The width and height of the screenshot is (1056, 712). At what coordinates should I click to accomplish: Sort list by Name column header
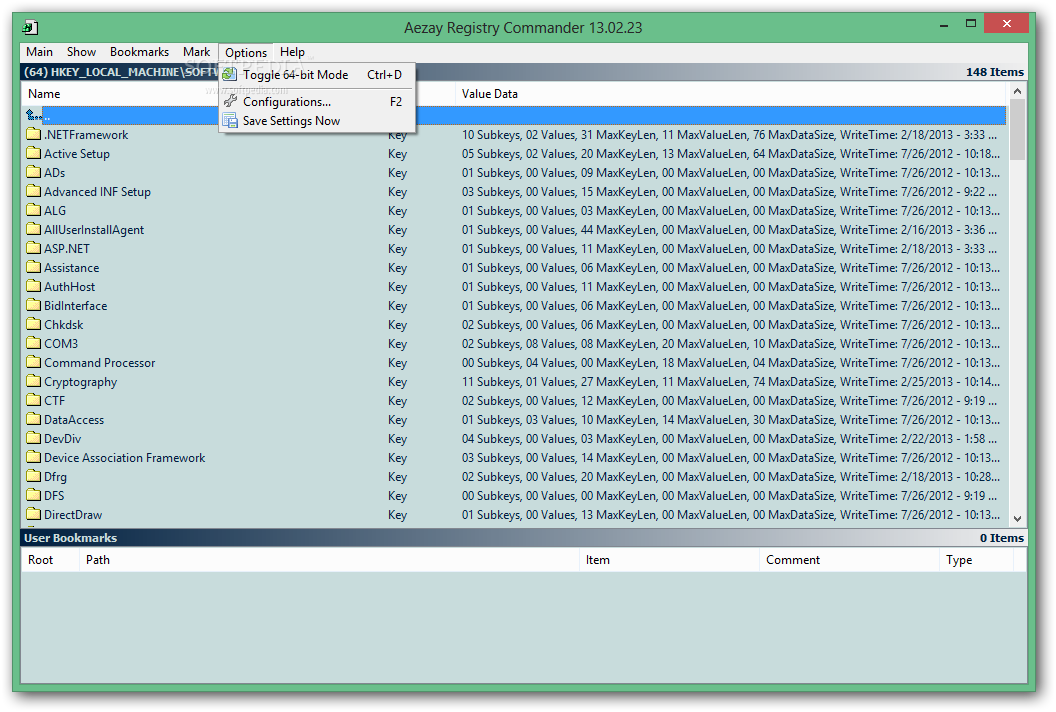(121, 94)
